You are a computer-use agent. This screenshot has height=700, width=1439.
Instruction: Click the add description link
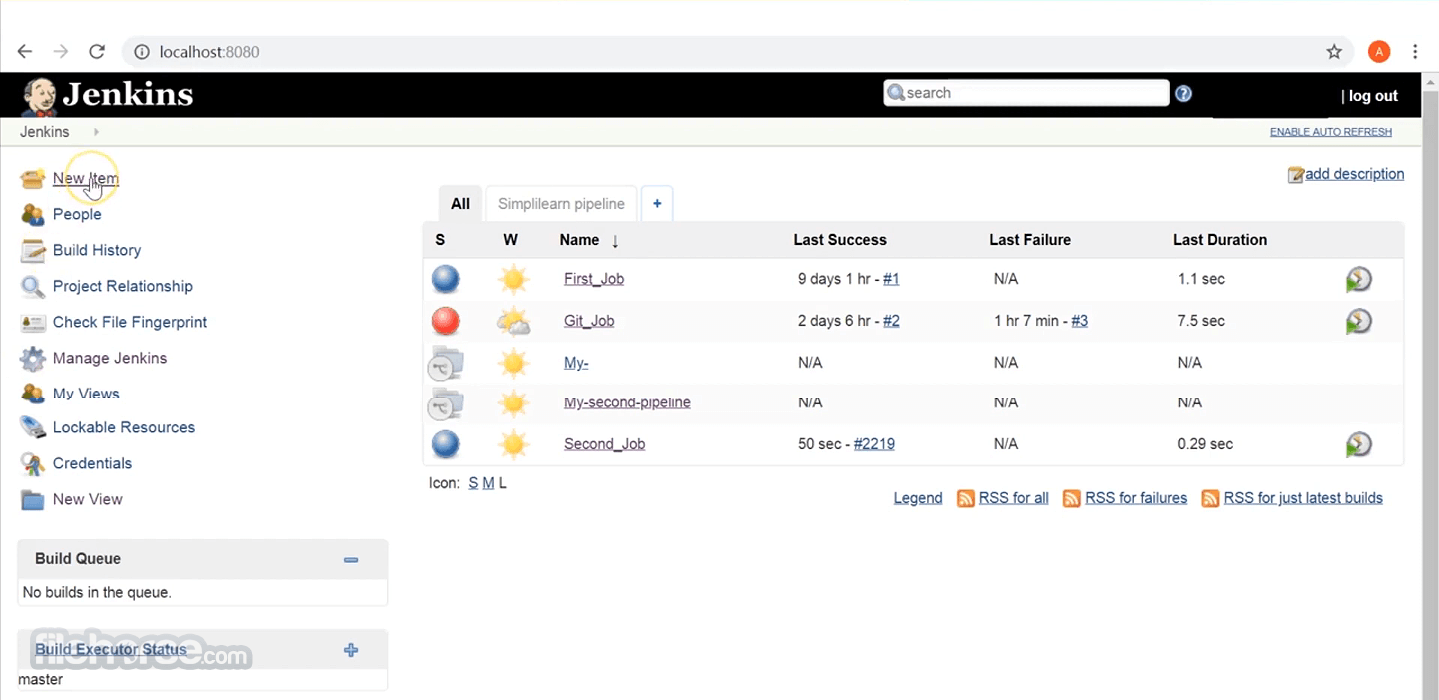pos(1354,174)
